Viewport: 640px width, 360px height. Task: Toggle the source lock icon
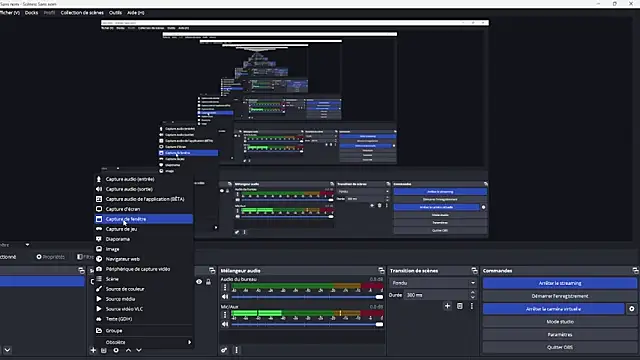(x=209, y=282)
